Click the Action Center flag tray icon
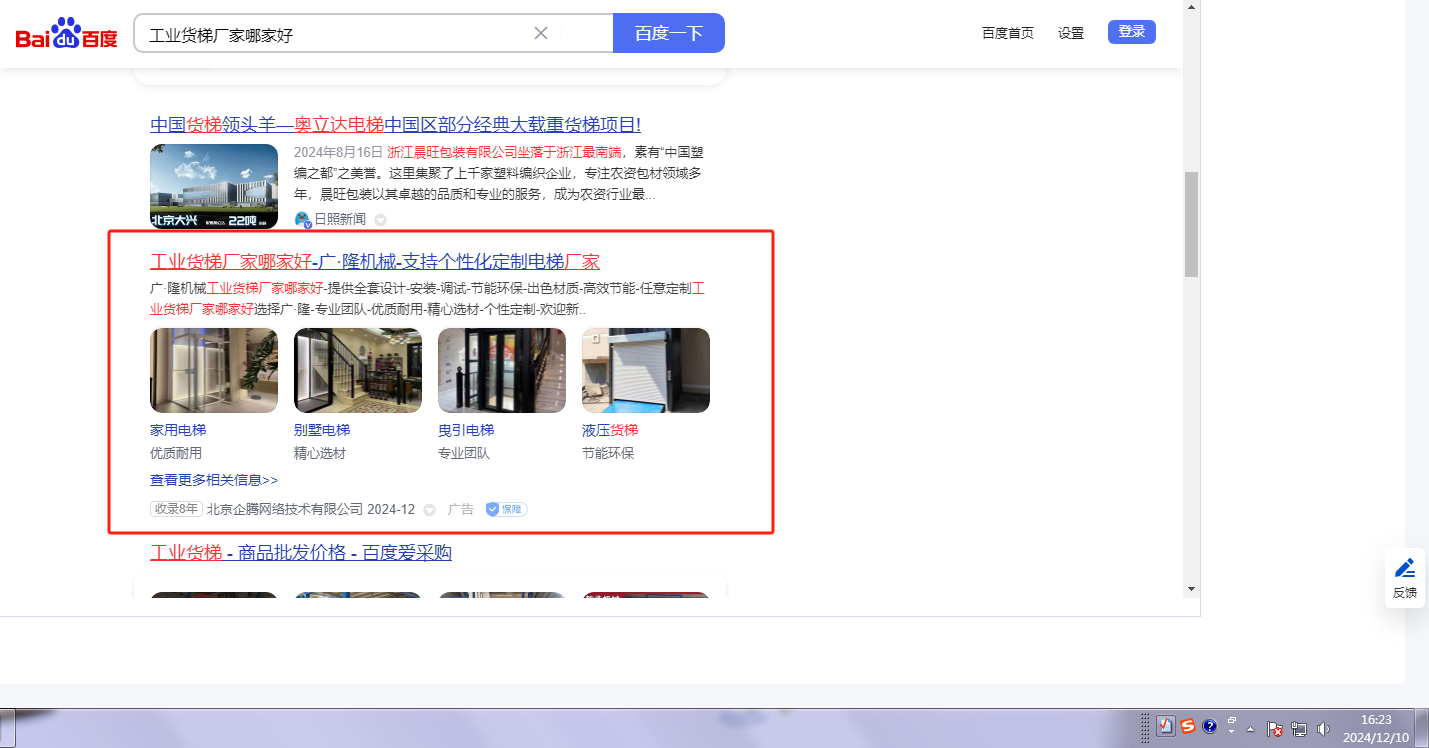 coord(1274,729)
